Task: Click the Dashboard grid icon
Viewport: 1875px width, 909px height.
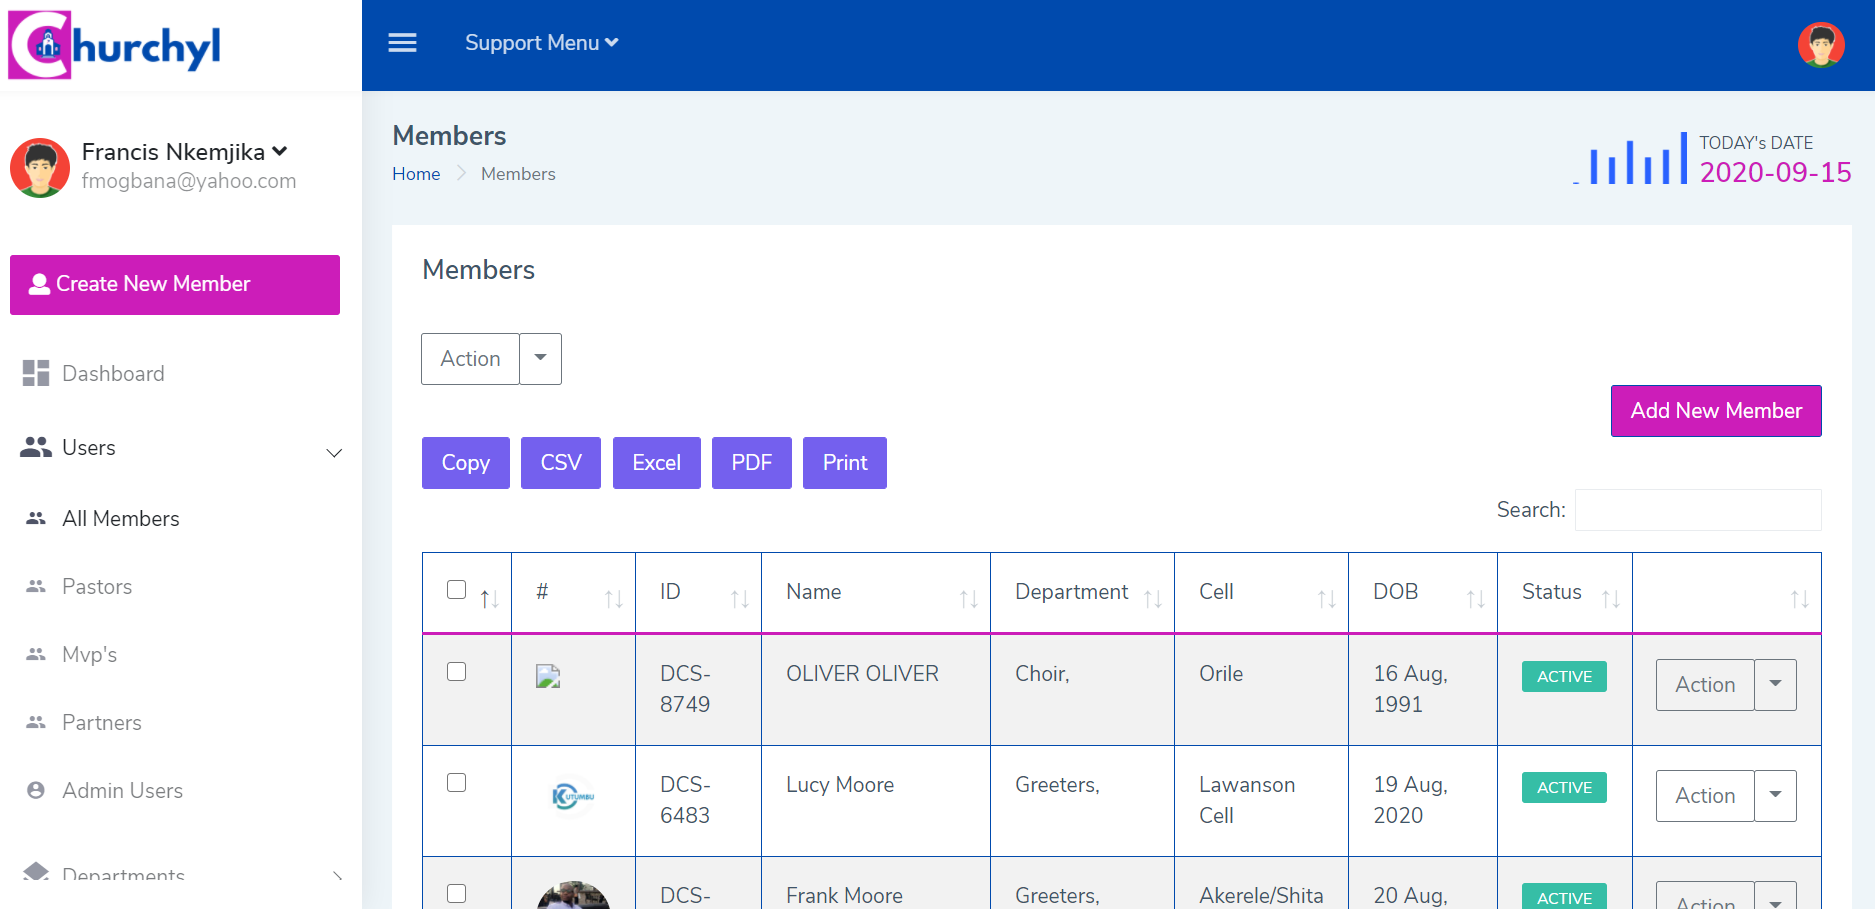Action: pyautogui.click(x=36, y=373)
